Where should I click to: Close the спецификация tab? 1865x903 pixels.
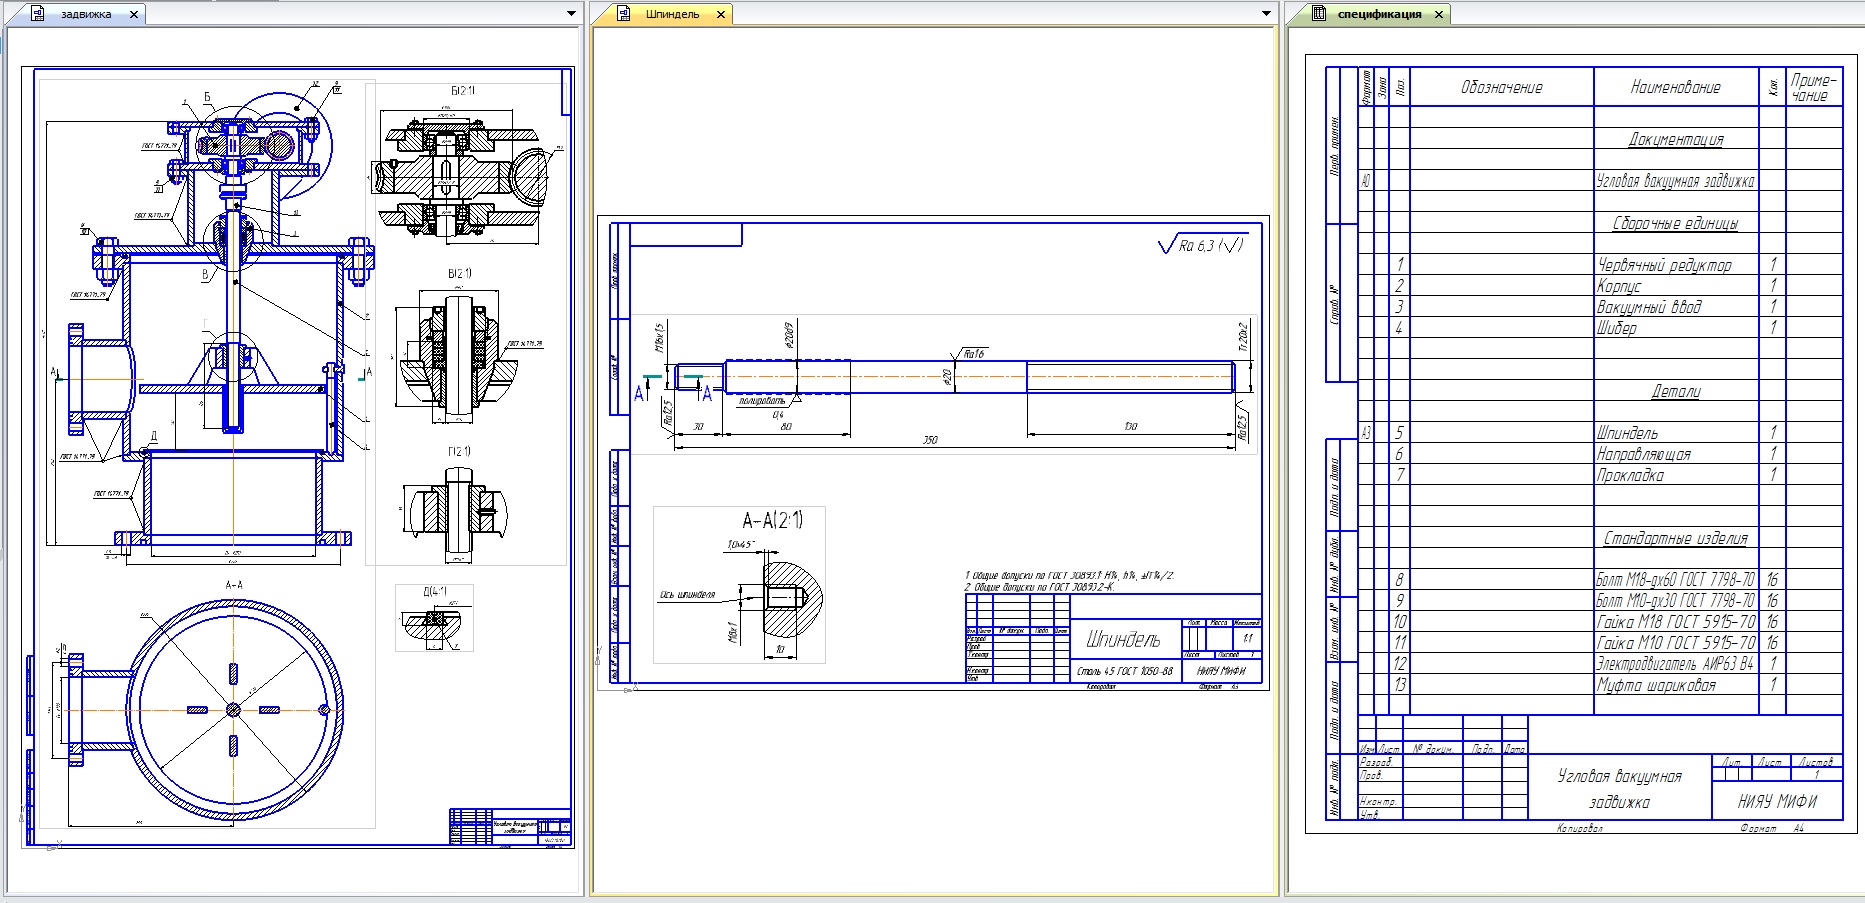point(1439,15)
